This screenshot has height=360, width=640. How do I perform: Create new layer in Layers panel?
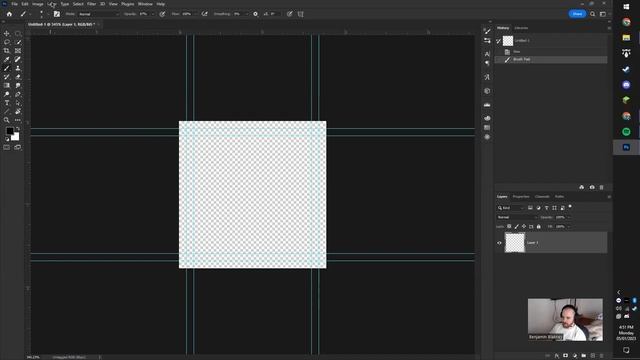(593, 356)
